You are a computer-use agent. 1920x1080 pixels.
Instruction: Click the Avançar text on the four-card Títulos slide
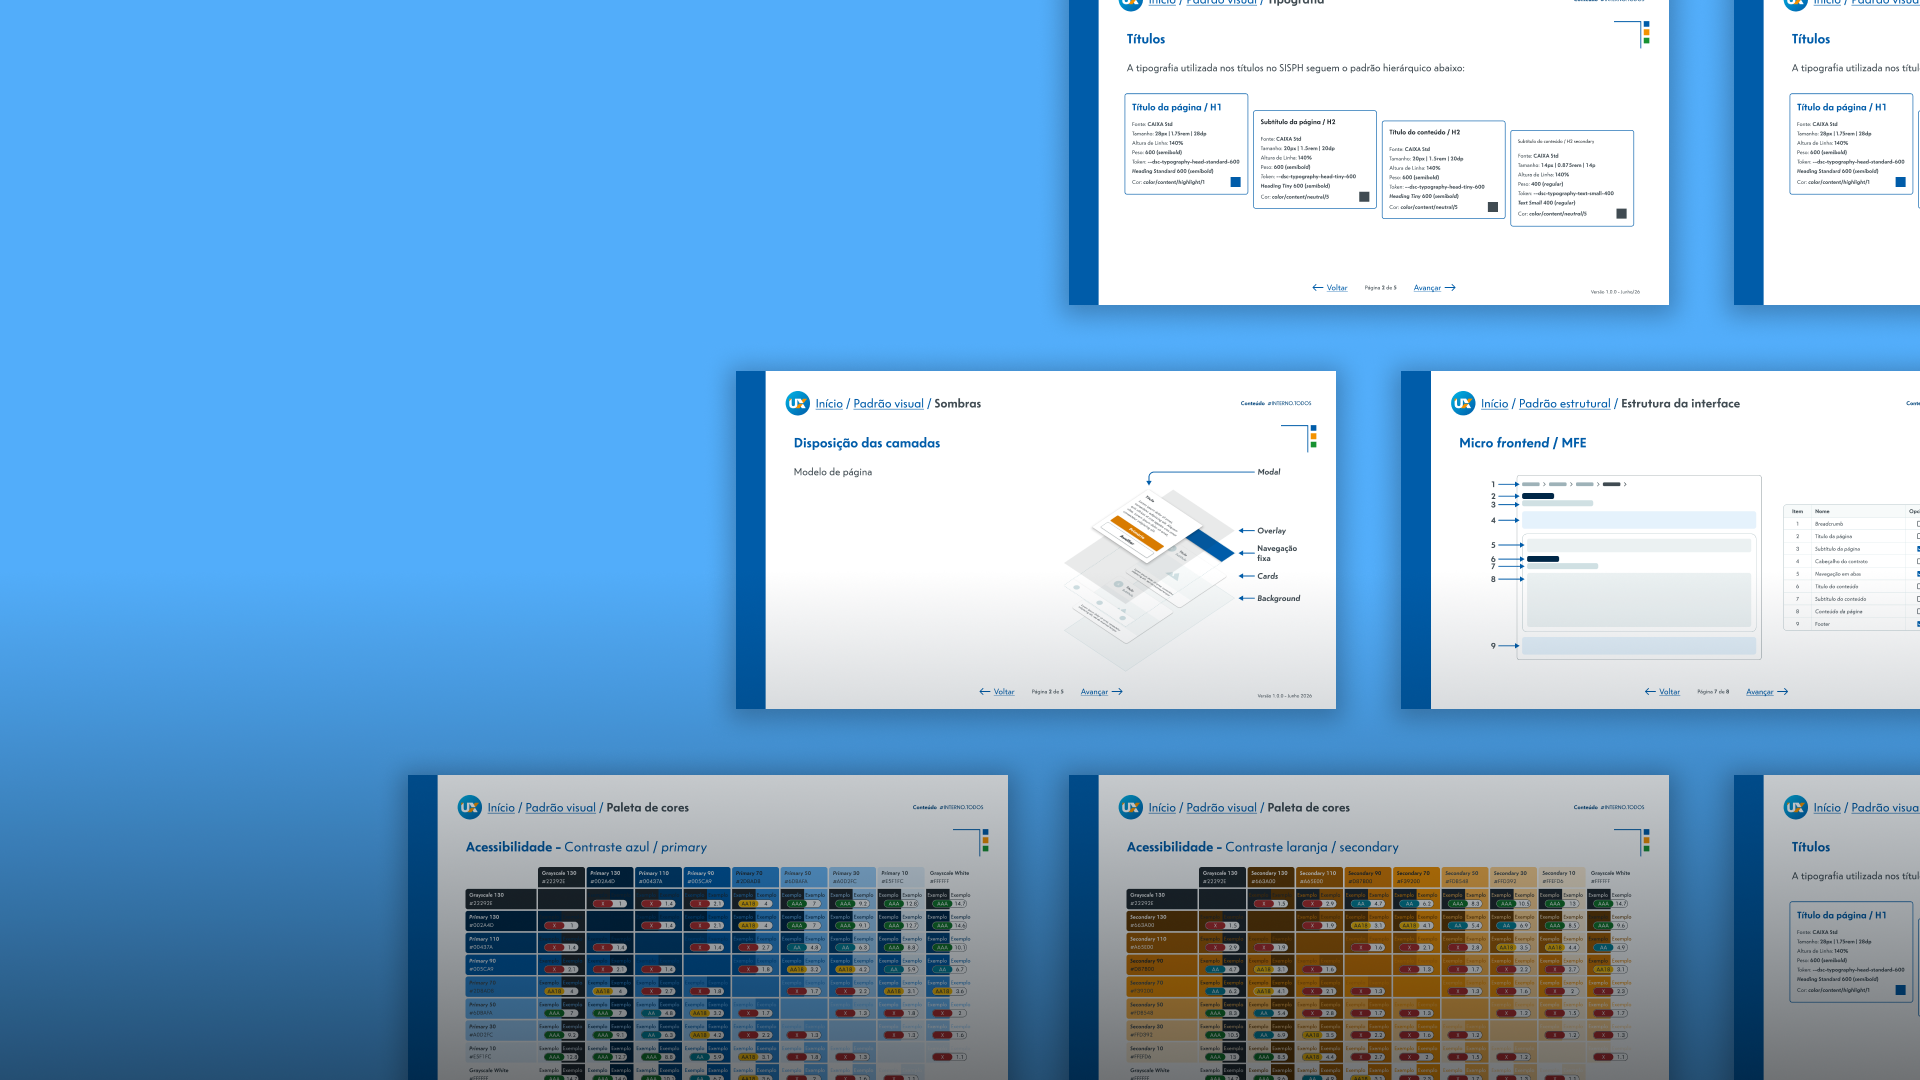pyautogui.click(x=1427, y=288)
